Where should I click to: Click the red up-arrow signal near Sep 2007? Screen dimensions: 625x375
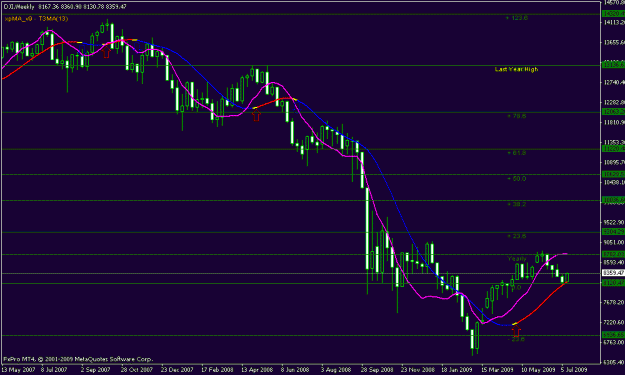click(106, 52)
